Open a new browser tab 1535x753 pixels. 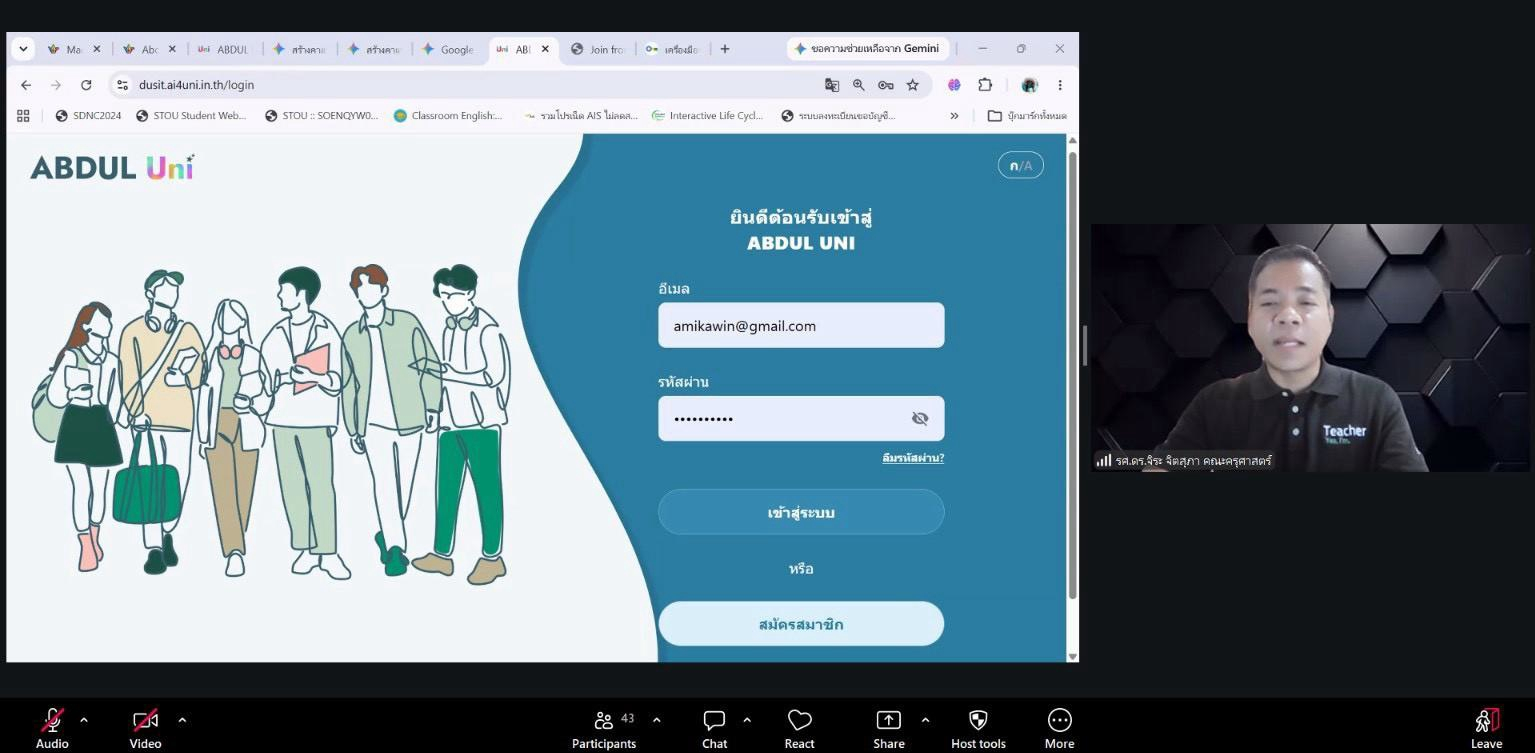(725, 49)
